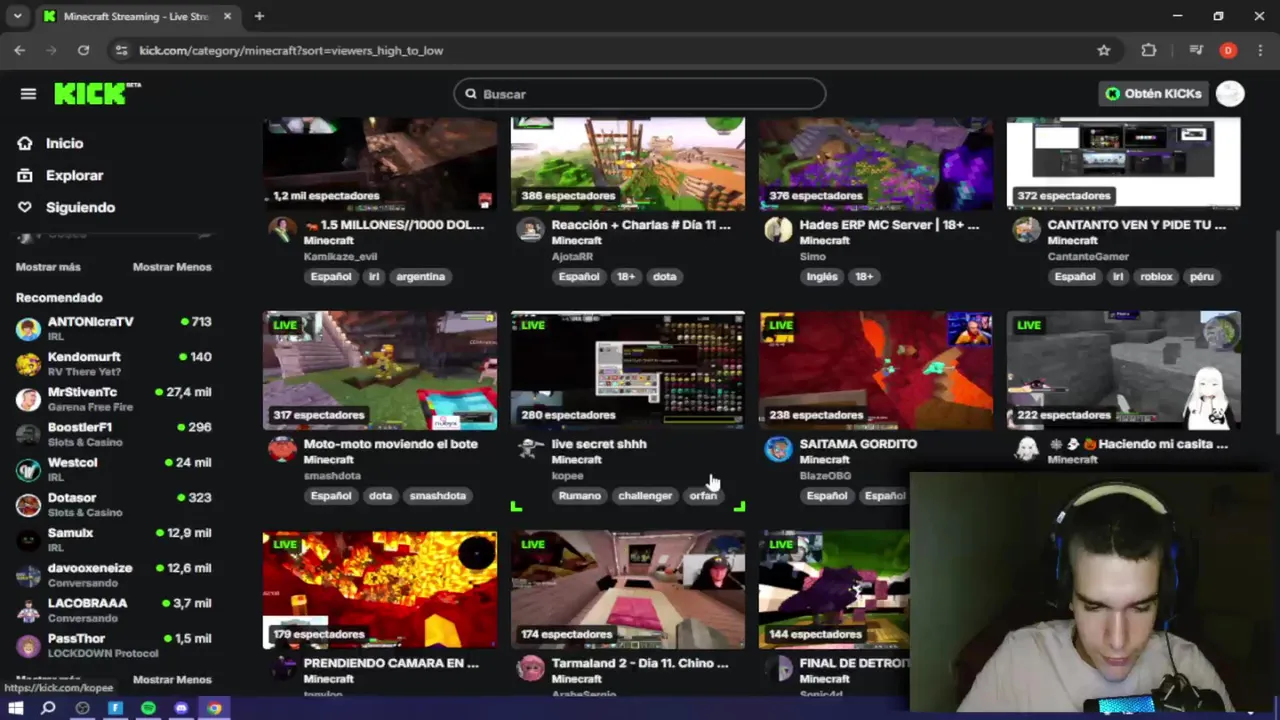
Task: Open SAITAMA GORDITO stream thumbnail
Action: click(876, 370)
